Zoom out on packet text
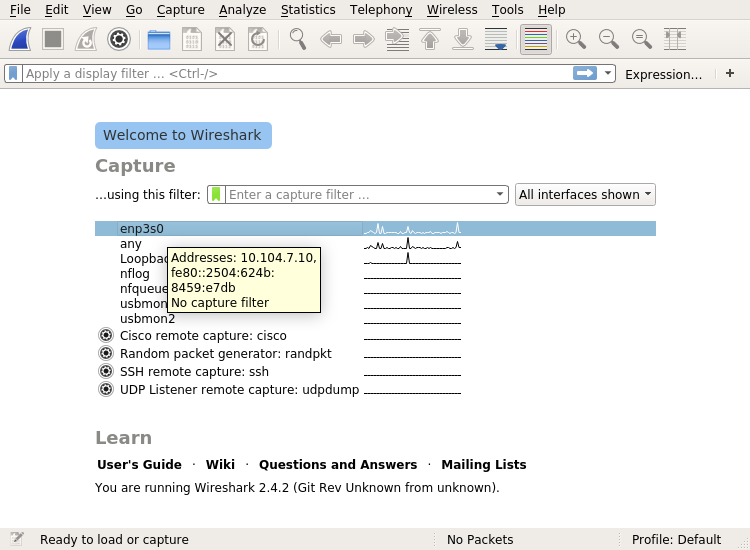750x550 pixels. coord(608,39)
